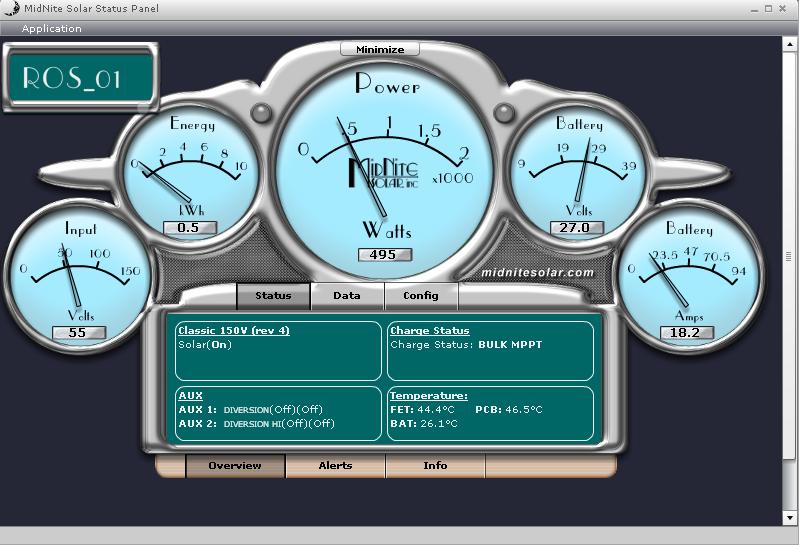Click the 55 input volts readout
799x545 pixels.
79,333
